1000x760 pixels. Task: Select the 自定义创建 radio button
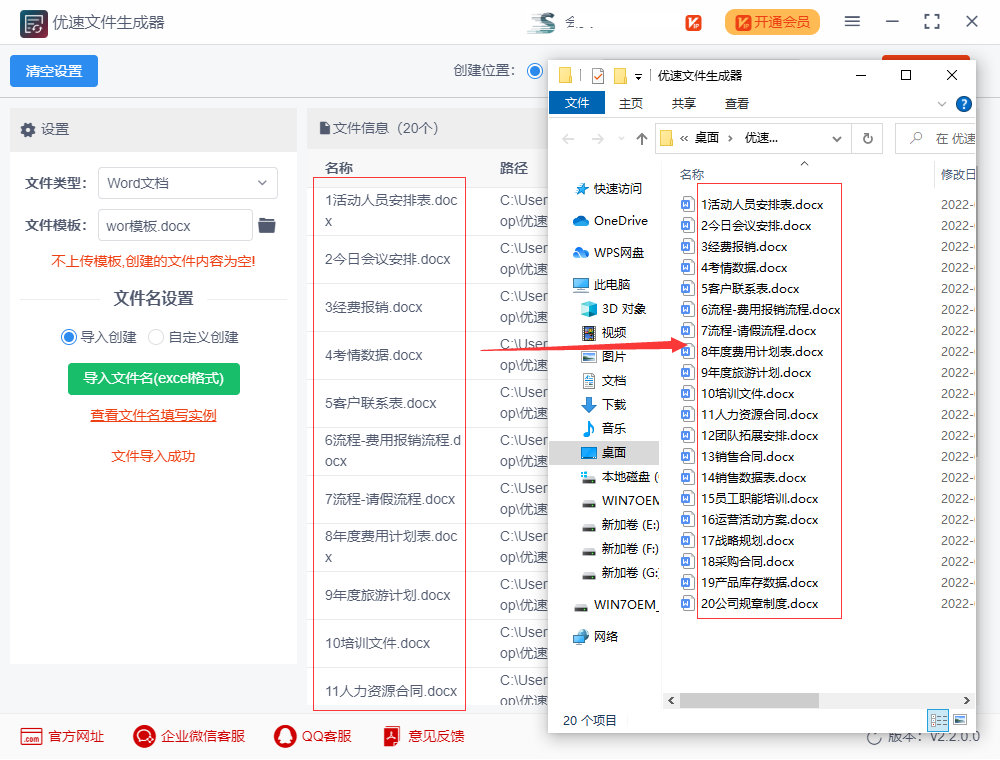click(x=156, y=337)
